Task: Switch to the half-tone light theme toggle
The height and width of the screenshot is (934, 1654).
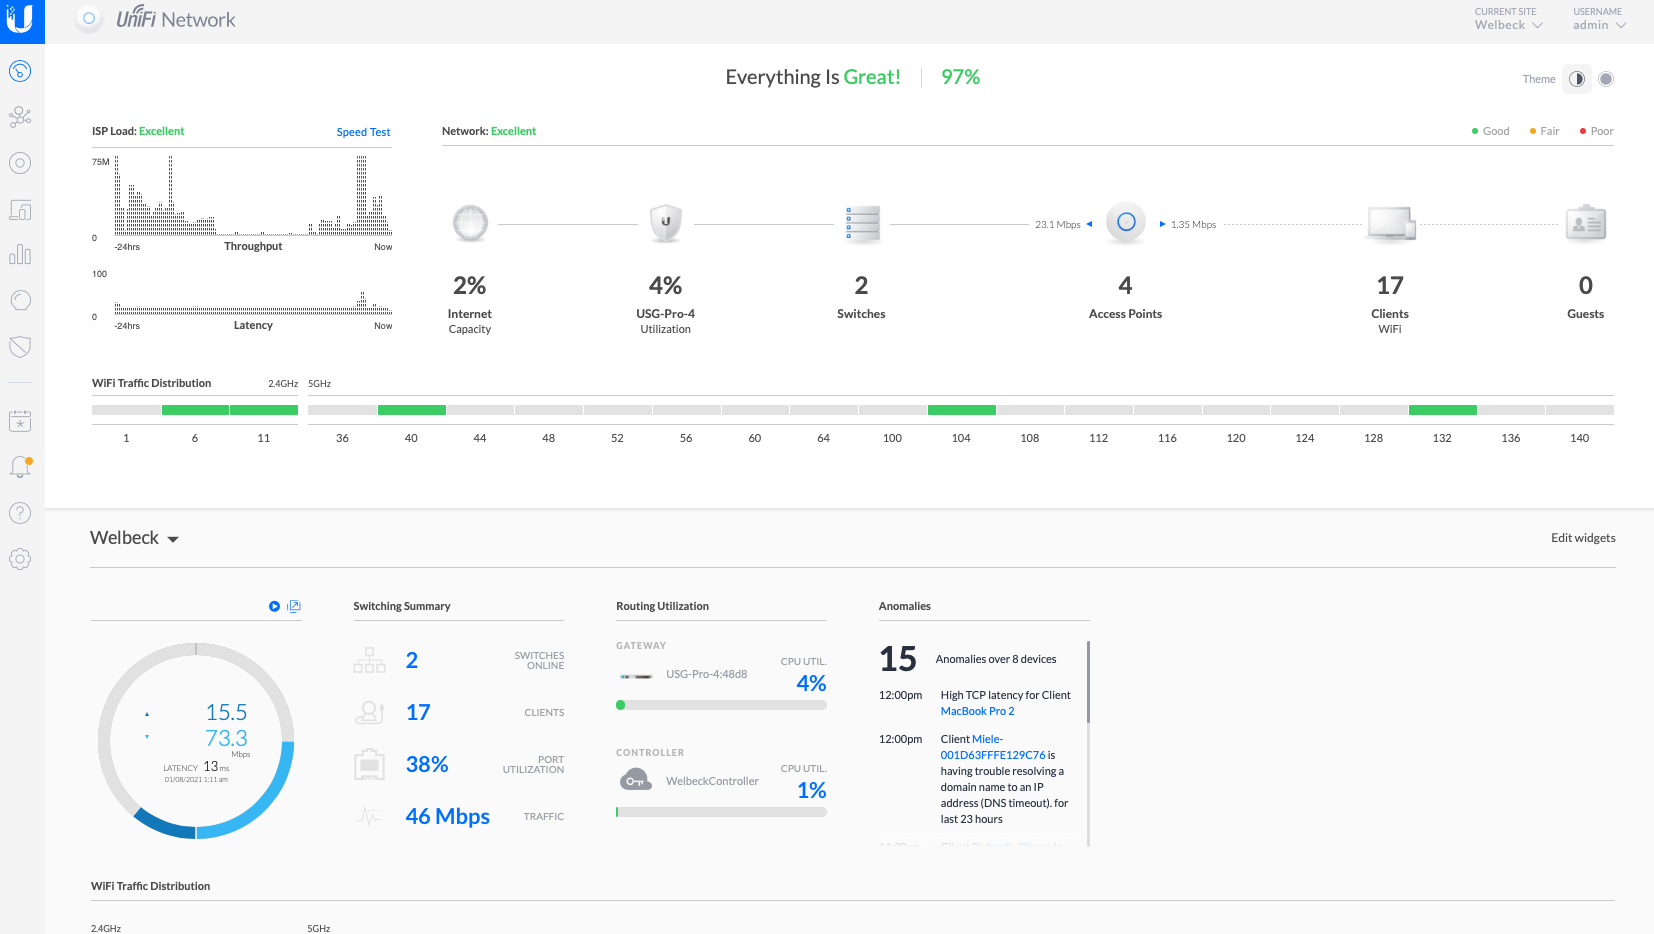Action: (1577, 79)
